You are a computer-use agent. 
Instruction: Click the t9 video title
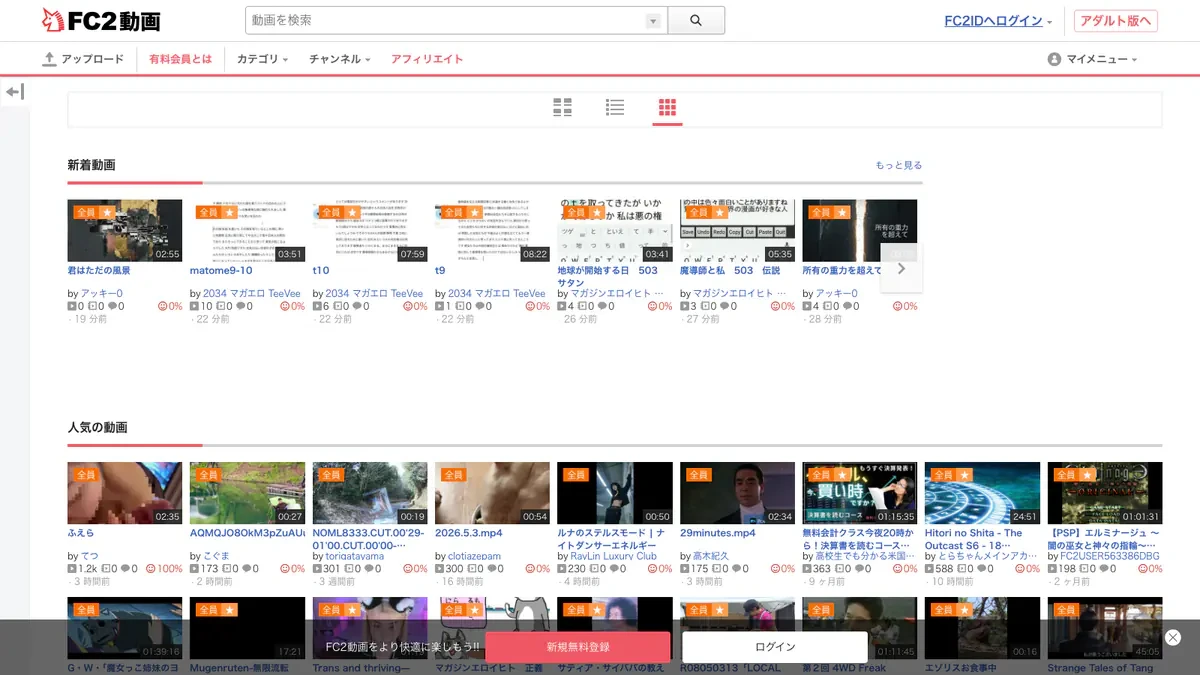click(x=440, y=270)
